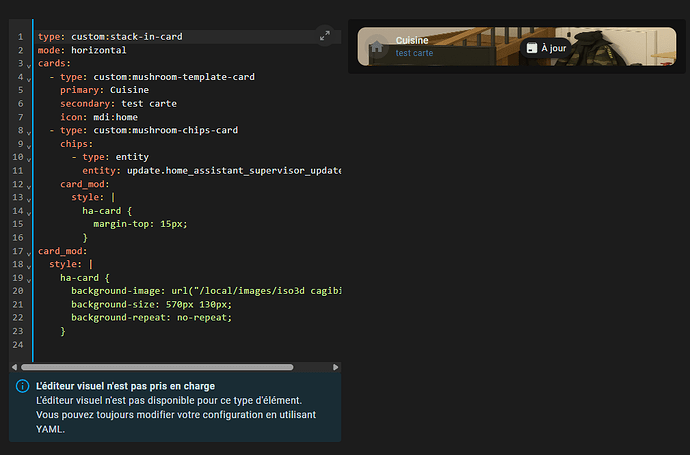690x455 pixels.
Task: Click the update icon in the À jour chip
Action: [531, 47]
